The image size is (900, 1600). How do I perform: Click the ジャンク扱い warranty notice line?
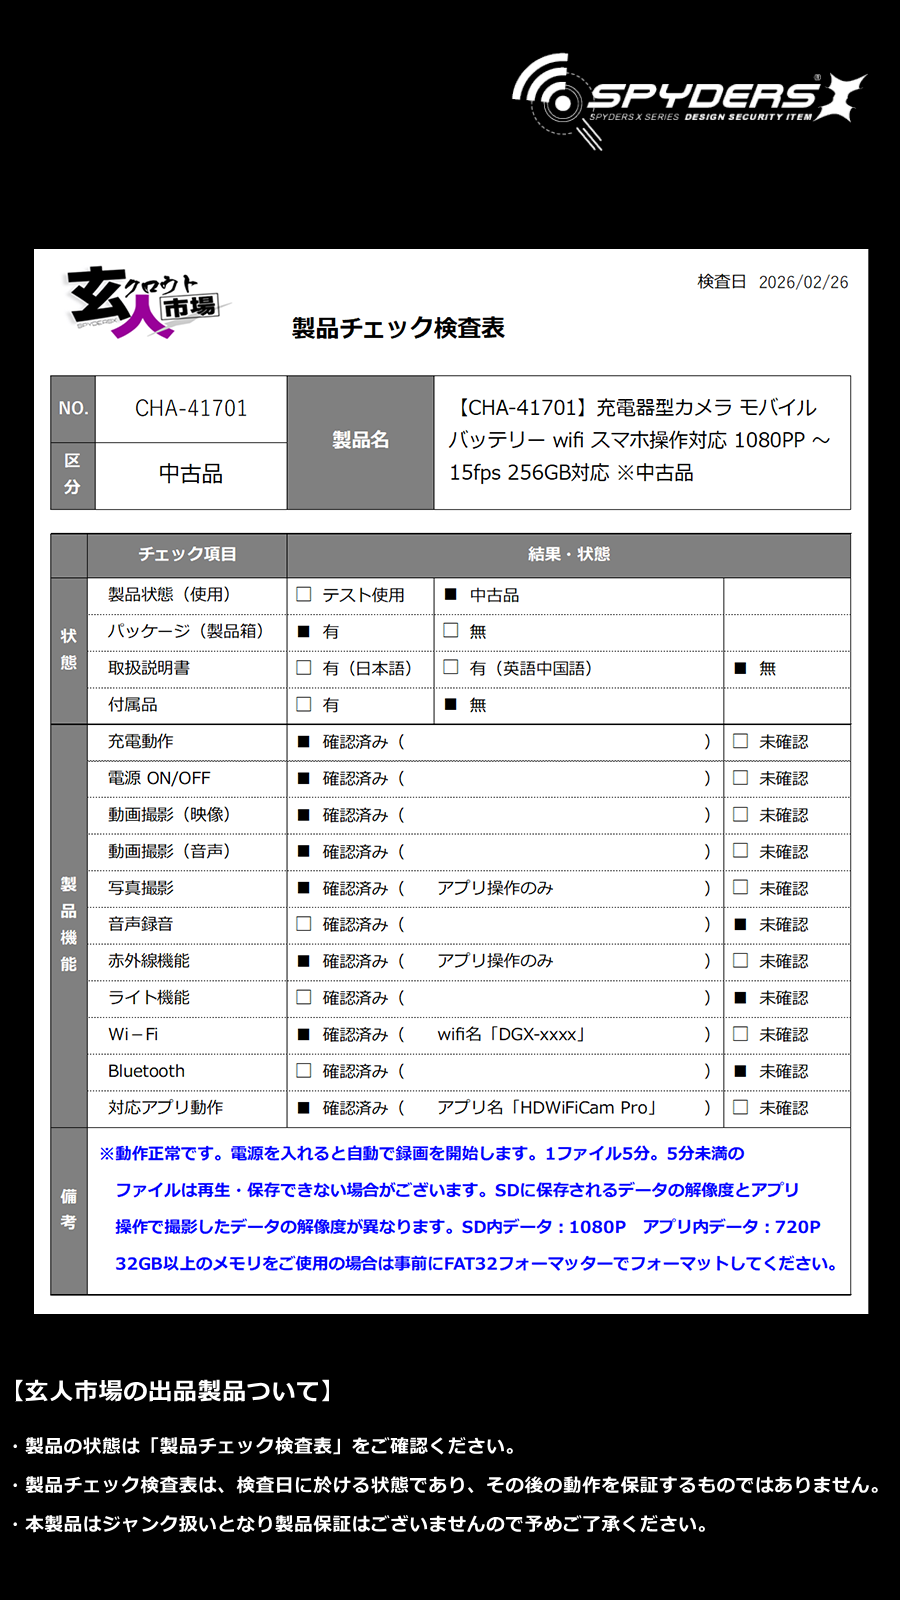360,1525
